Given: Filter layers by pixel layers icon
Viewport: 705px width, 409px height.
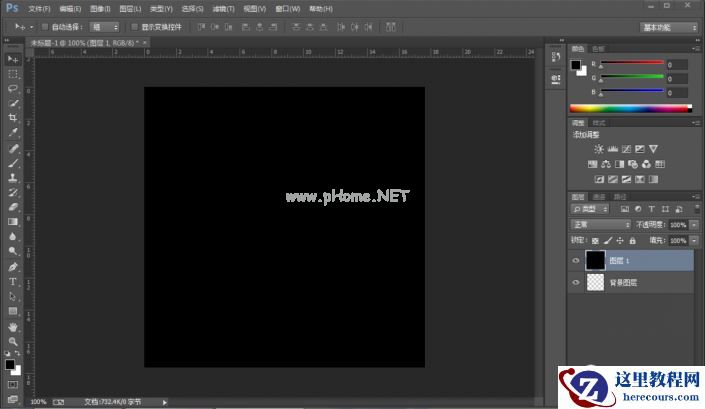Looking at the screenshot, I should pyautogui.click(x=625, y=209).
